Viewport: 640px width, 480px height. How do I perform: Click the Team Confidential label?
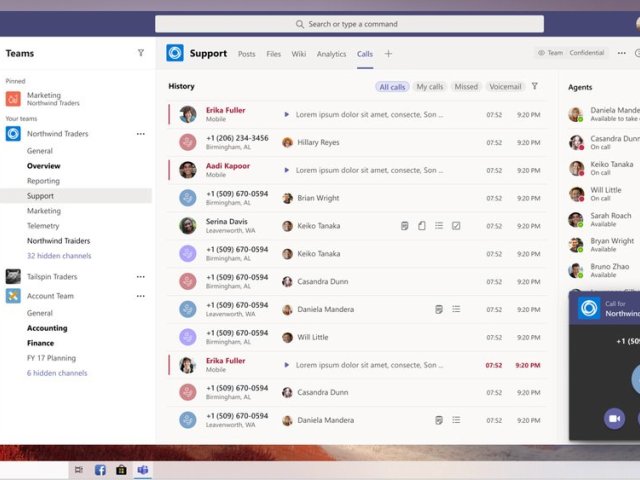[571, 53]
